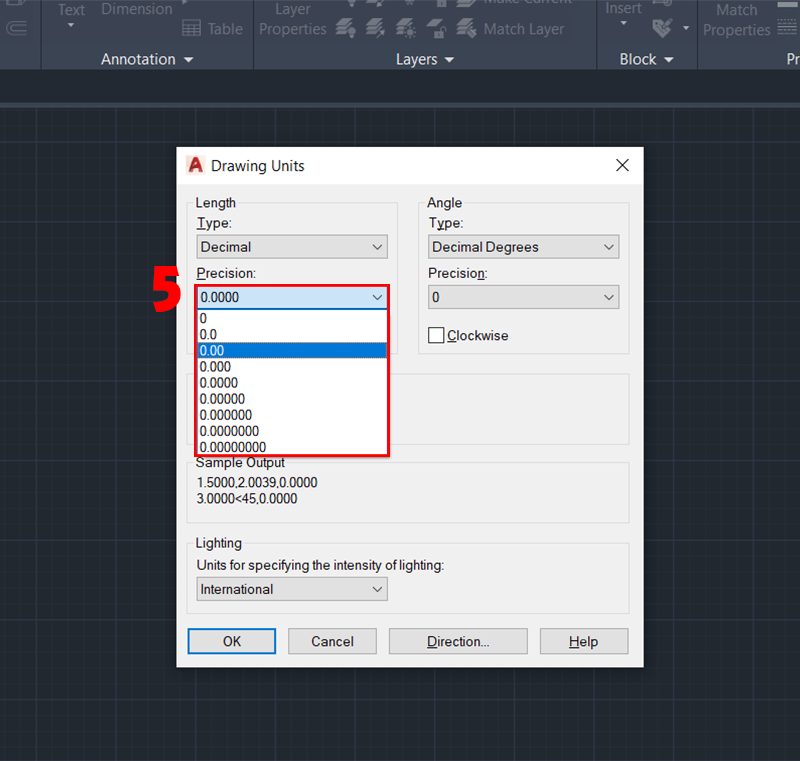The height and width of the screenshot is (761, 800).
Task: Open the Lighting units International dropdown
Action: pos(291,589)
